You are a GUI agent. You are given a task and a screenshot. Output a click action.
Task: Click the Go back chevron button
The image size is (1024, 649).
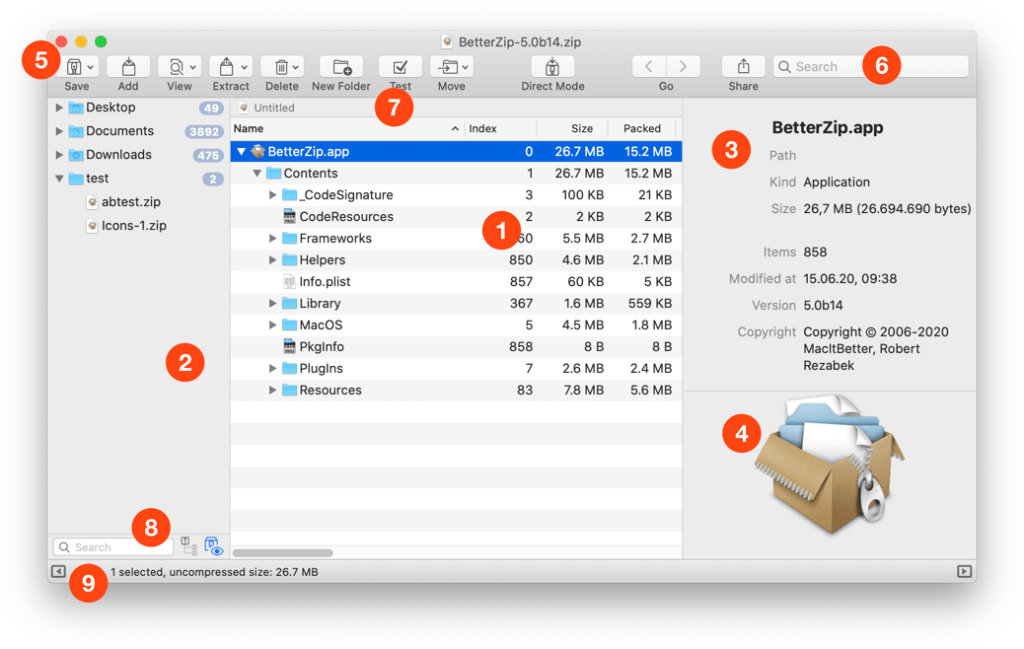pos(651,66)
